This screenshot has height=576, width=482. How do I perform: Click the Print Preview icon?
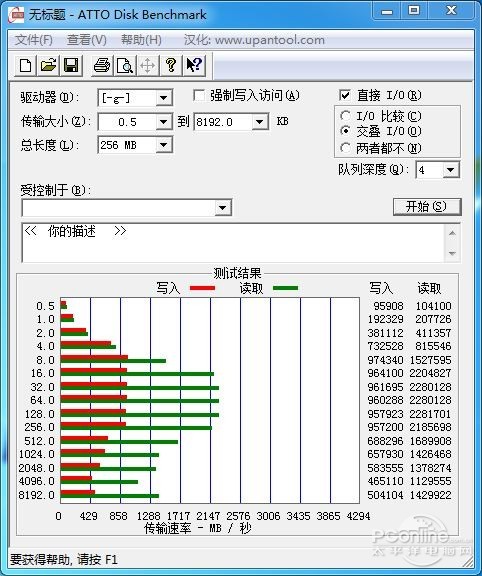pyautogui.click(x=125, y=66)
